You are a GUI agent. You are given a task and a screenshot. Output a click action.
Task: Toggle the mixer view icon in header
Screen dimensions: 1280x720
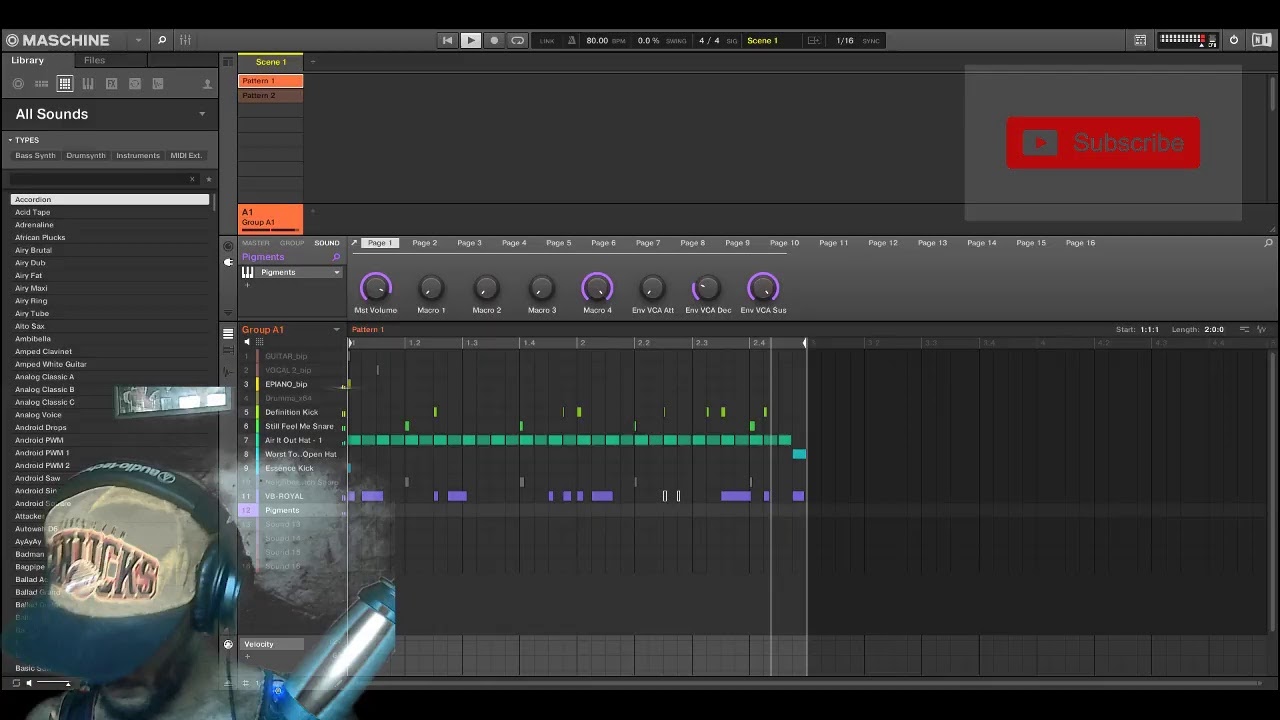pyautogui.click(x=185, y=40)
